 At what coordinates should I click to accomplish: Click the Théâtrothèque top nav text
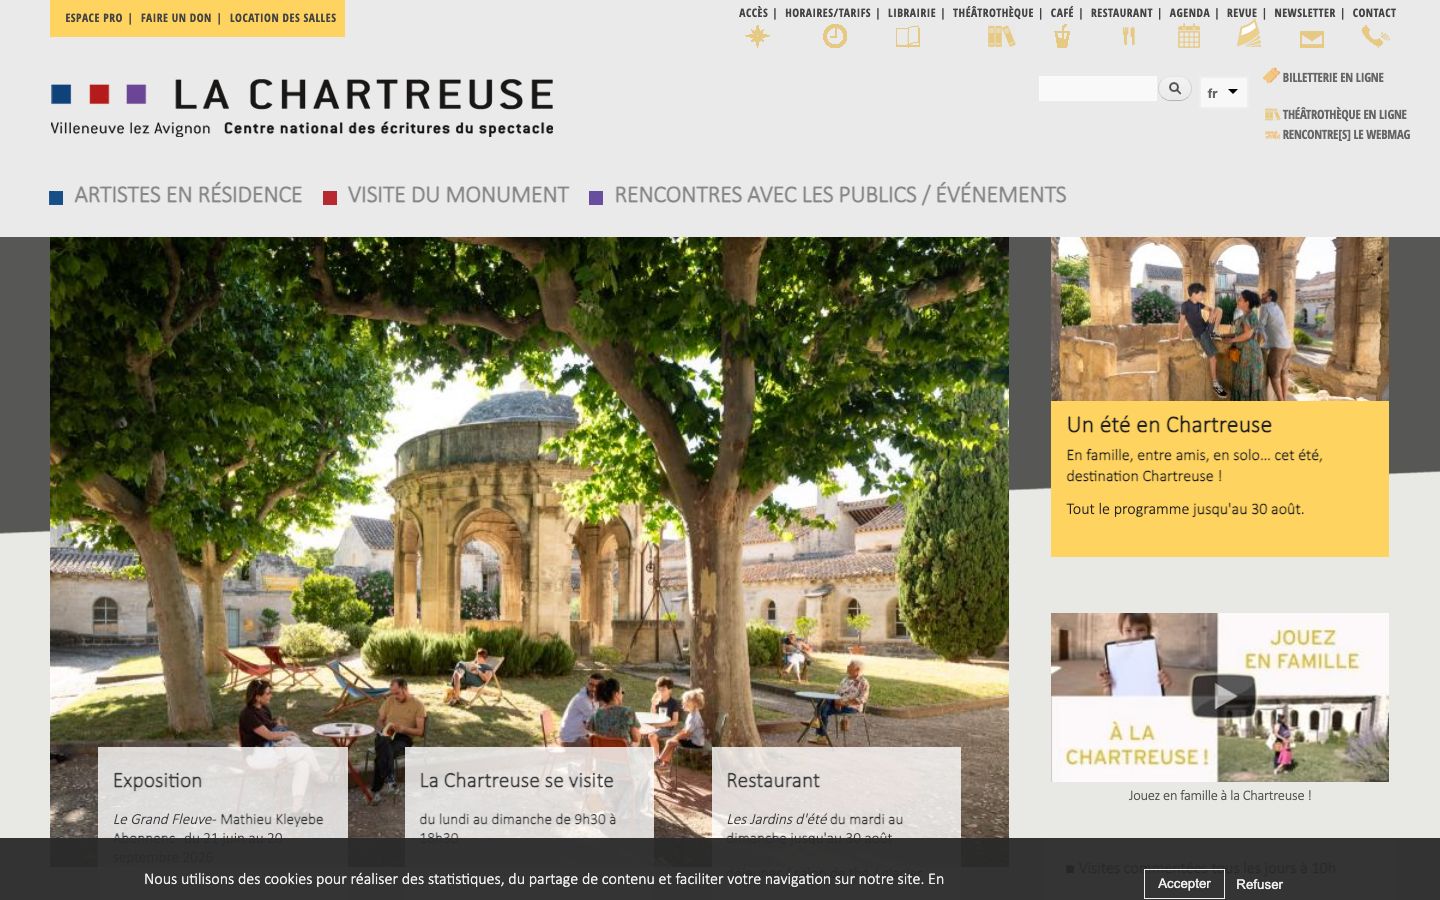pos(993,13)
